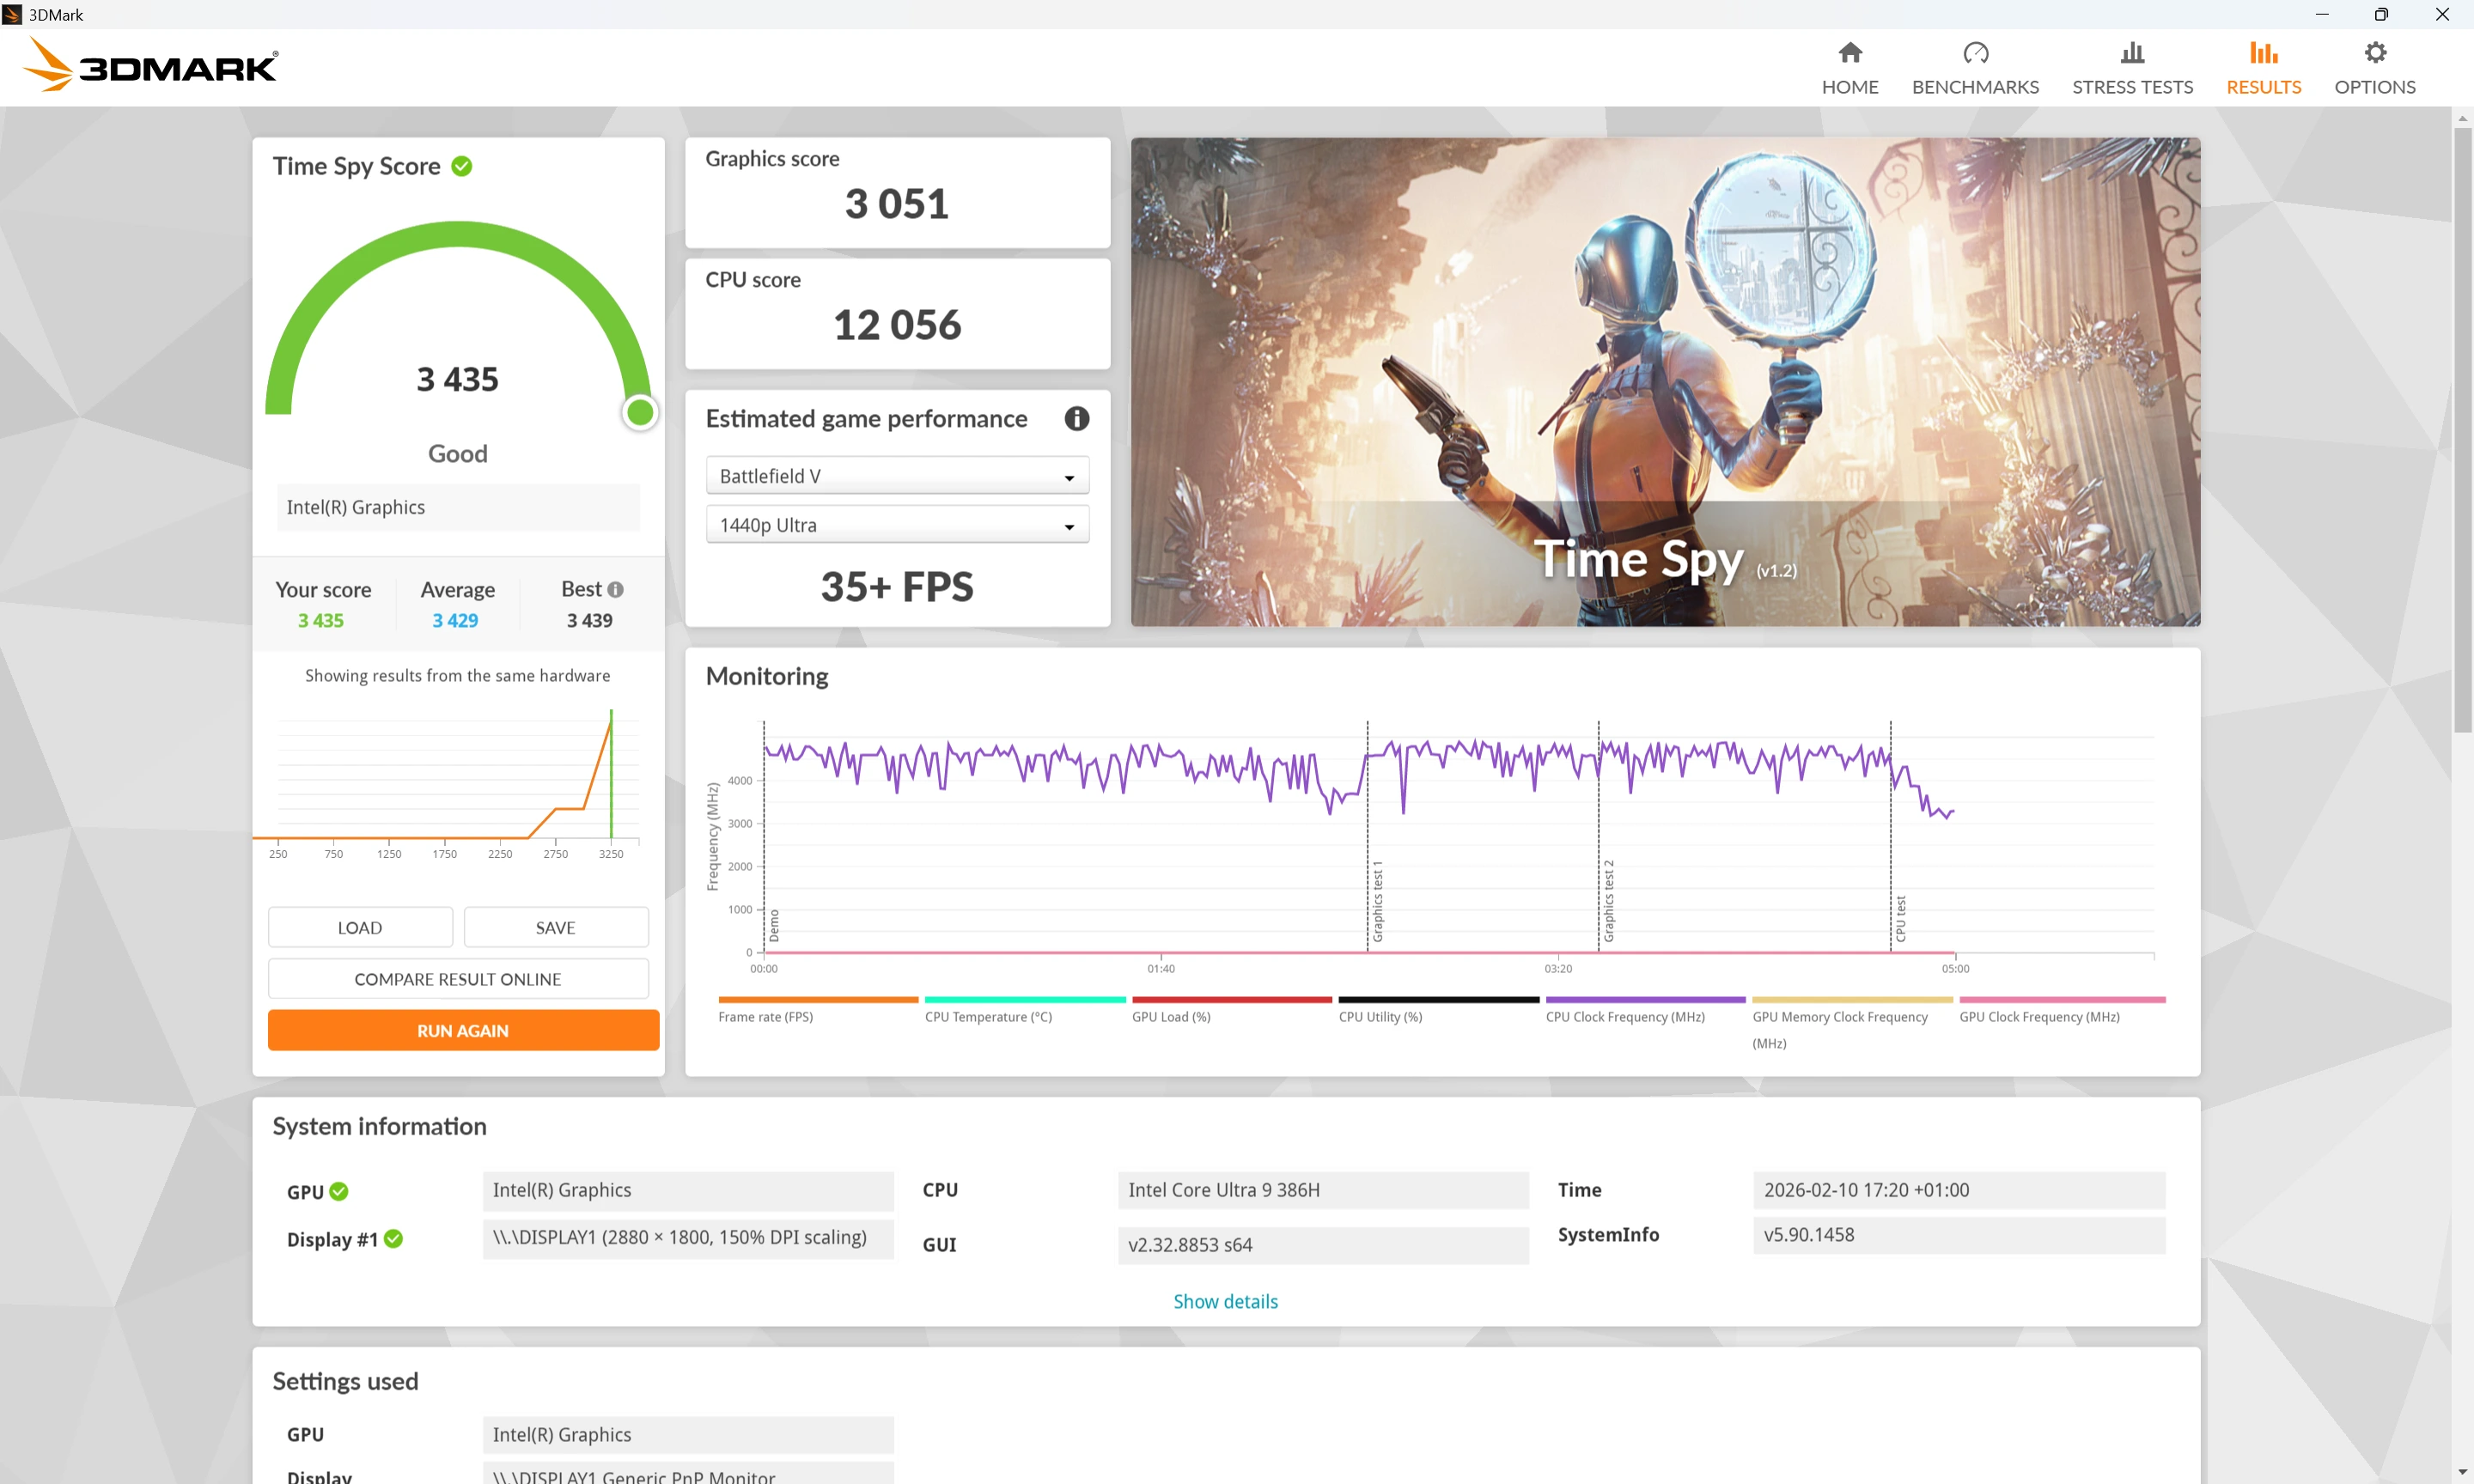Open the Battlefield V game dropdown

click(x=896, y=475)
